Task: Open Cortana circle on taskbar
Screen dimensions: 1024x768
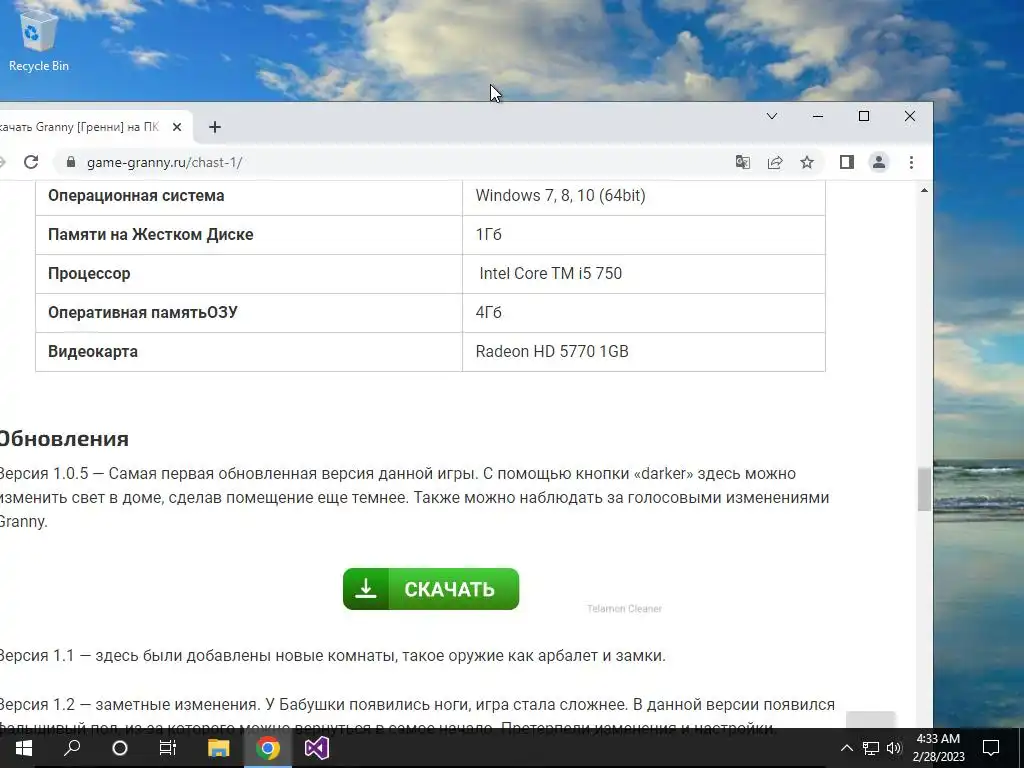Action: tap(120, 748)
